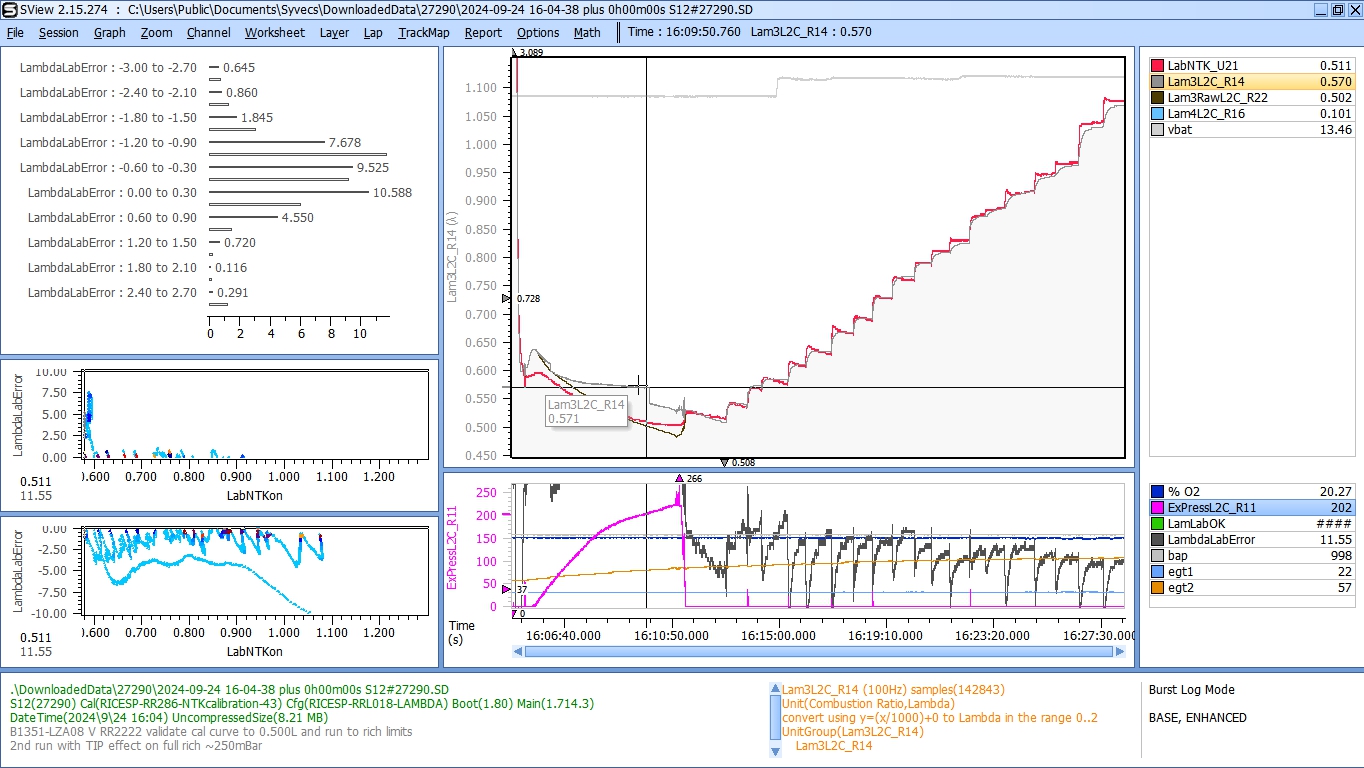Click the restore window icon in title bar
1364x768 pixels.
[x=1337, y=9]
